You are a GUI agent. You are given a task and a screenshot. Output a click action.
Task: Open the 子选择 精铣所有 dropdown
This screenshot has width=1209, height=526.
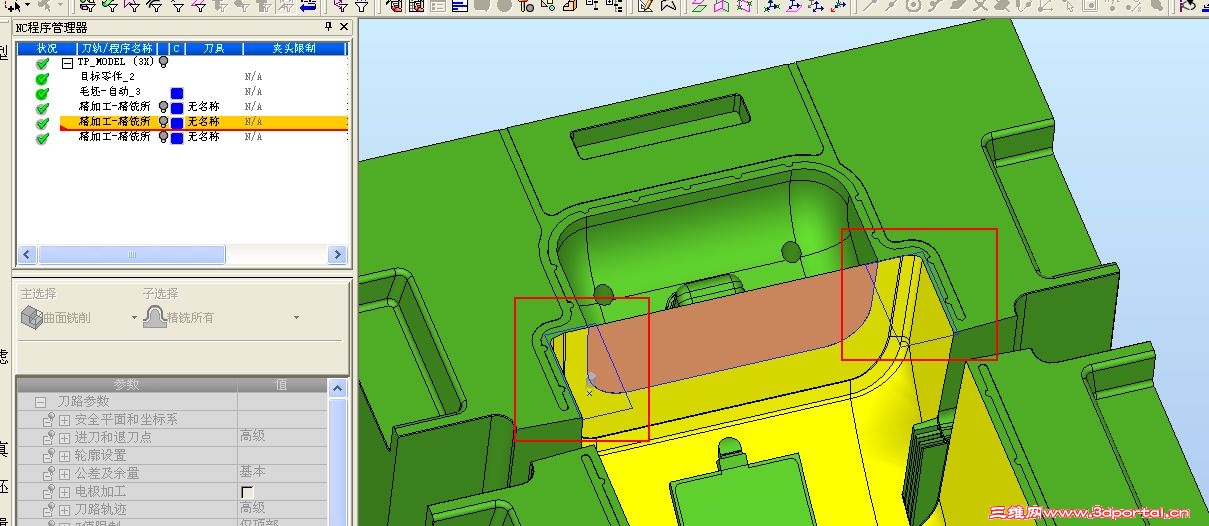(x=296, y=317)
